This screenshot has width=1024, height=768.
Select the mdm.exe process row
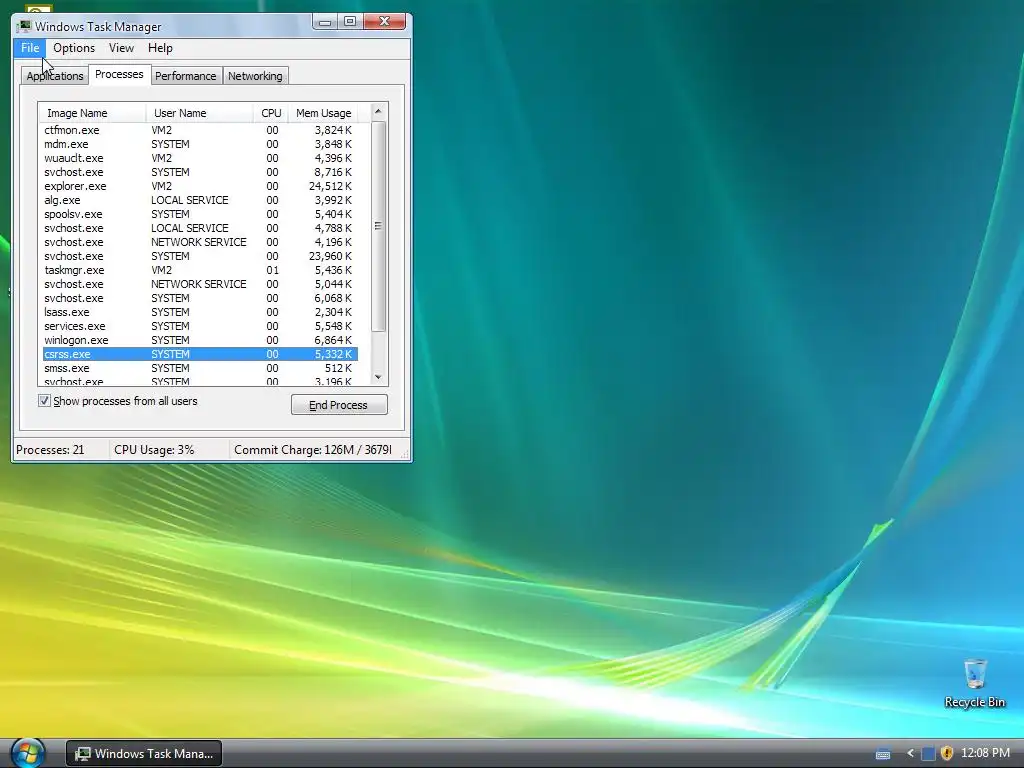pos(200,144)
